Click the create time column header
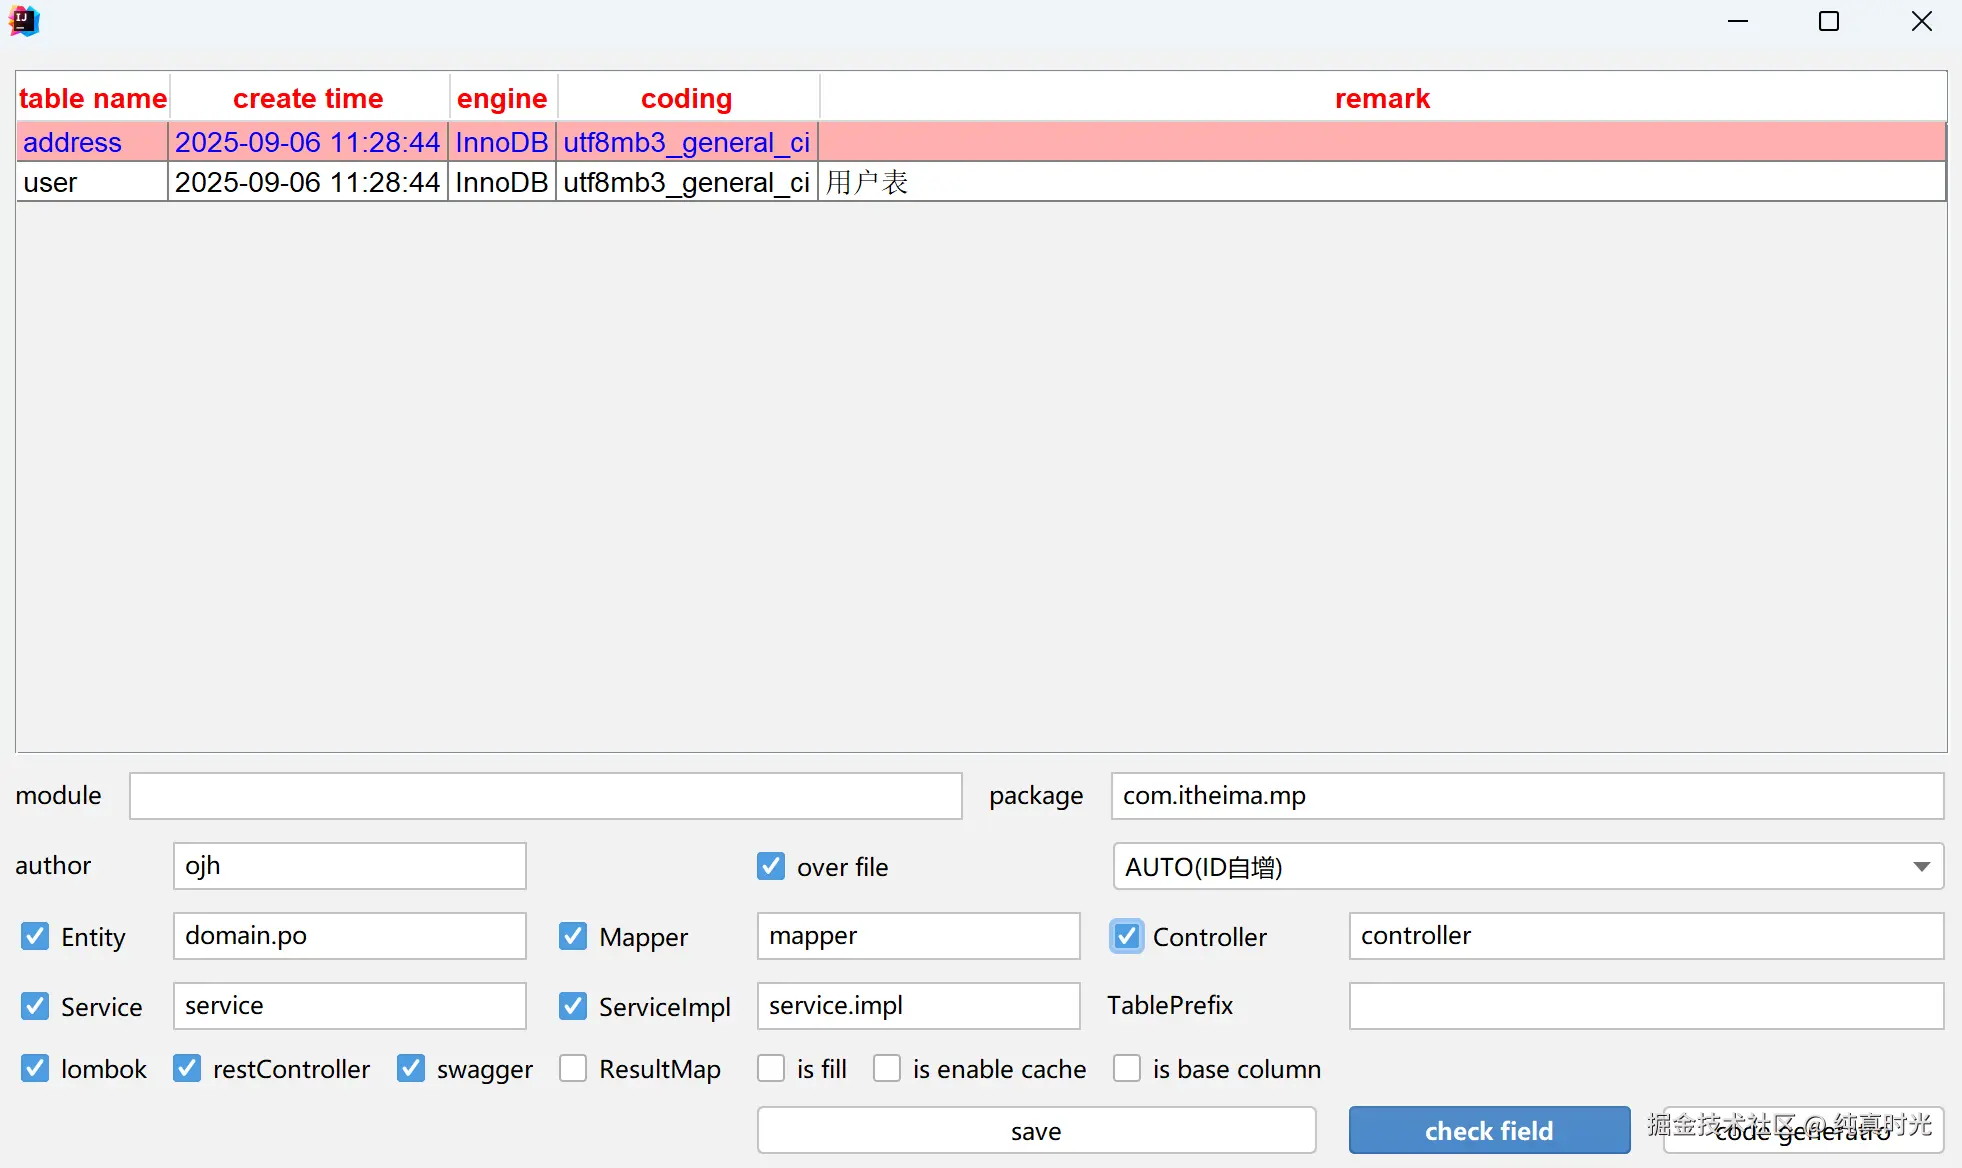This screenshot has width=1962, height=1168. [308, 99]
